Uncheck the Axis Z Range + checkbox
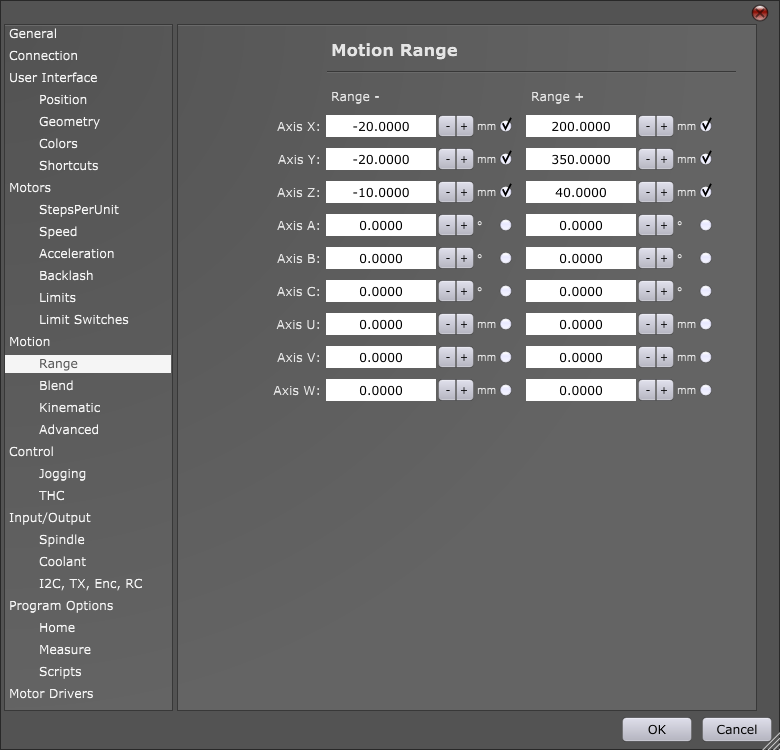Screen dimensions: 780x750 click(x=706, y=192)
